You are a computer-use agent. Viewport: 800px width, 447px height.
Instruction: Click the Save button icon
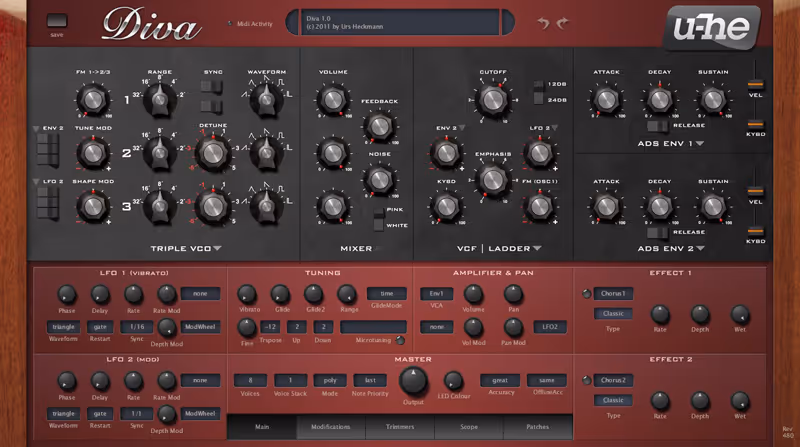coord(56,20)
